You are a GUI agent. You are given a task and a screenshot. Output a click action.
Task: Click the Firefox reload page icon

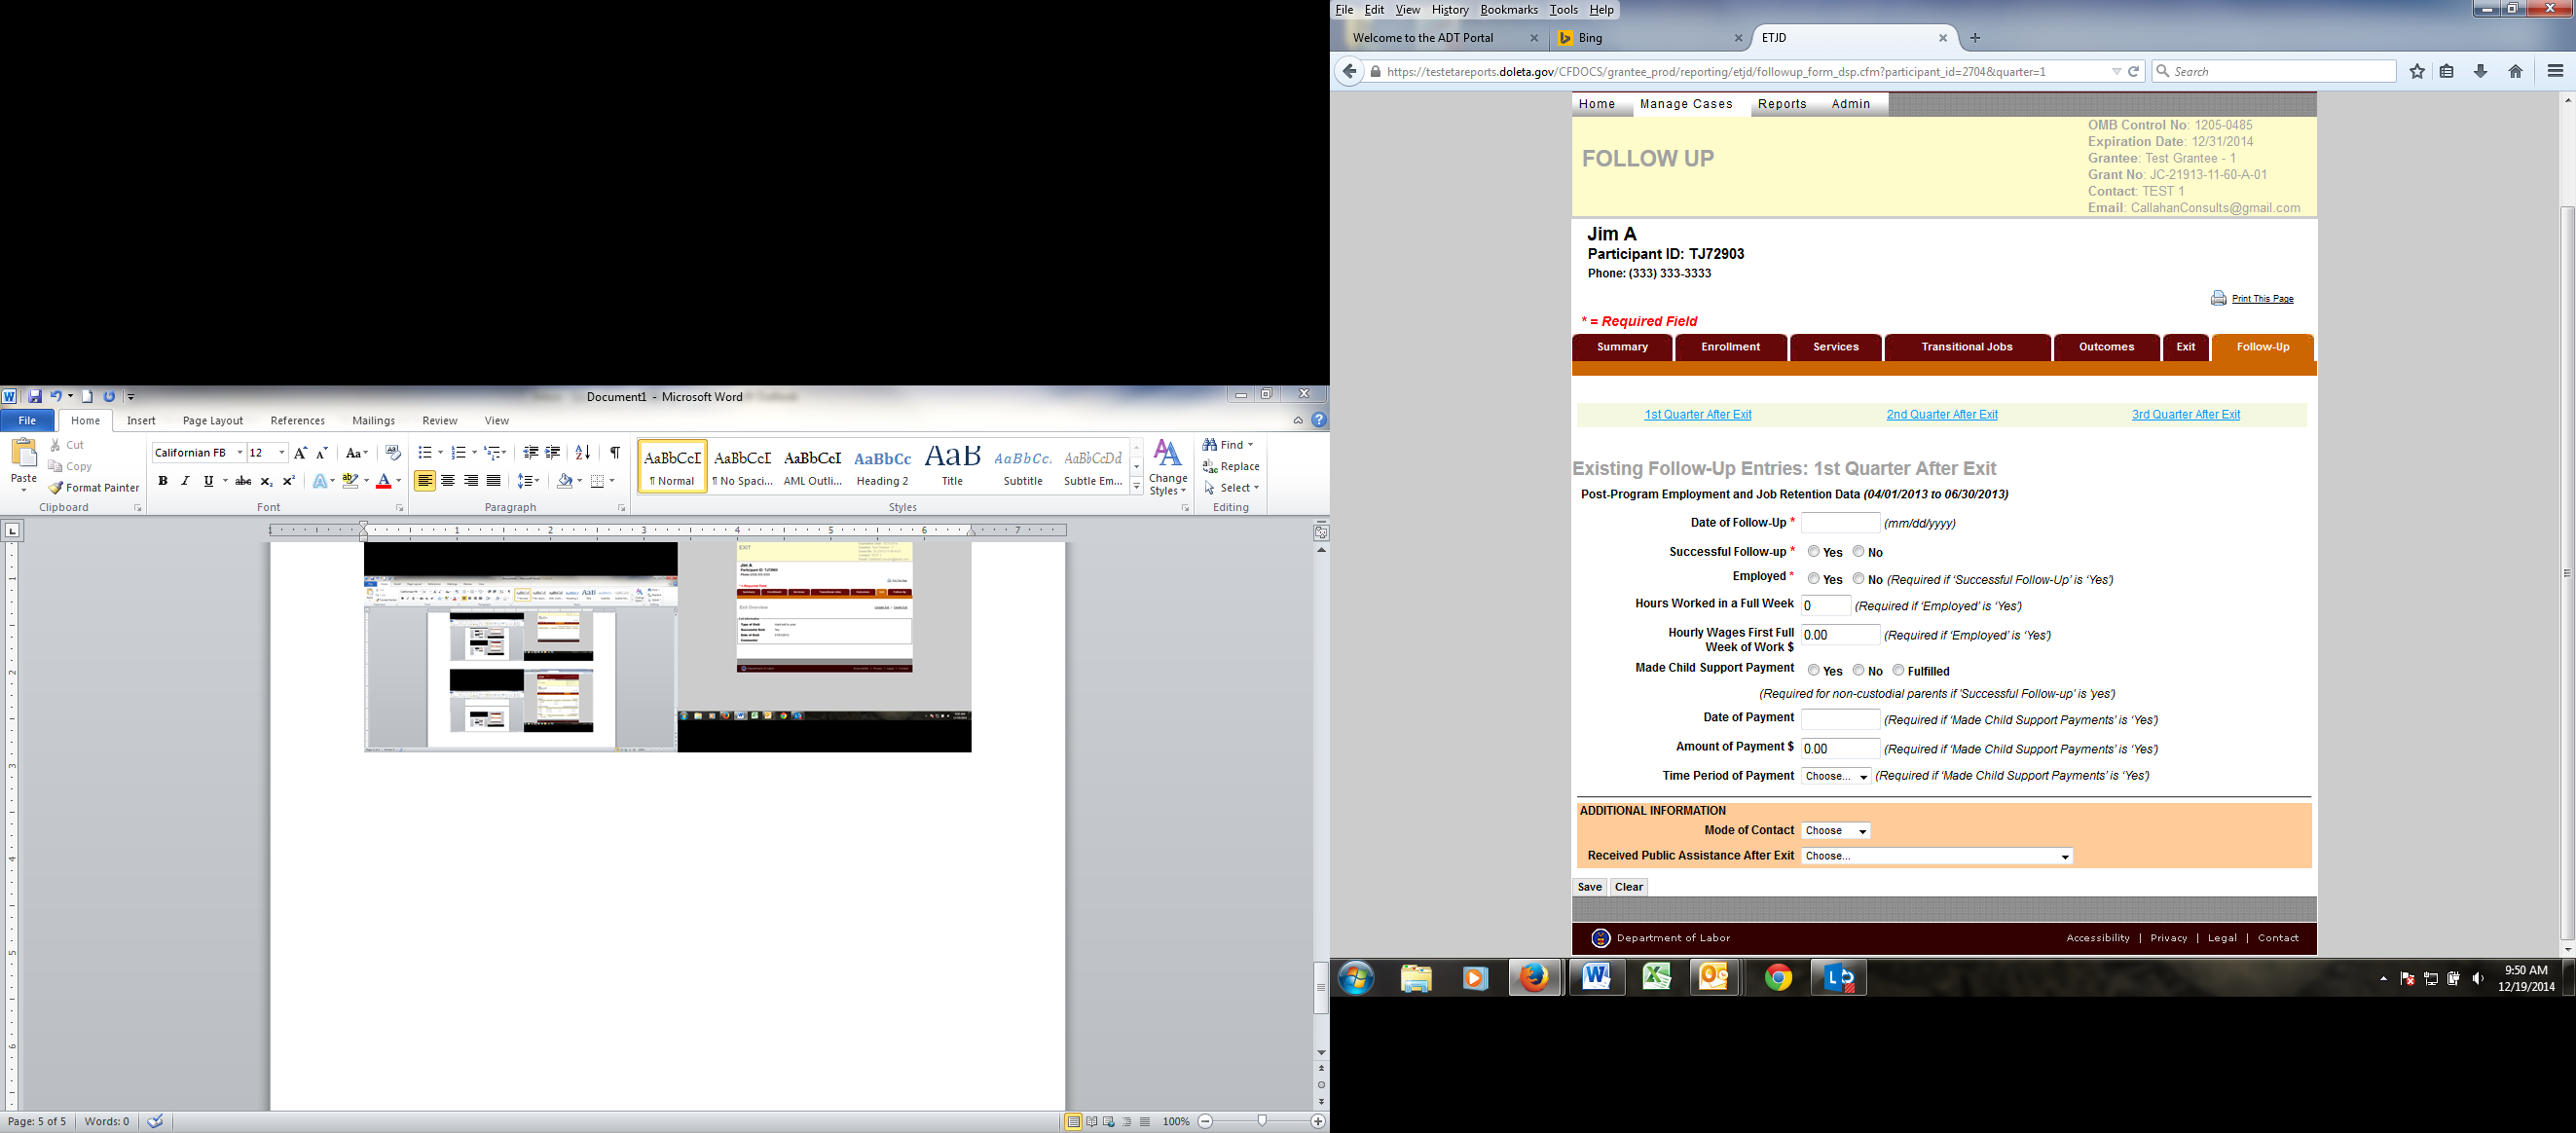point(2133,71)
